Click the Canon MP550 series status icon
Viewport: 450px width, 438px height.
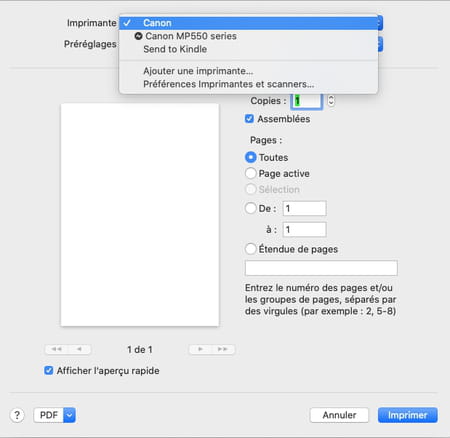pyautogui.click(x=138, y=36)
